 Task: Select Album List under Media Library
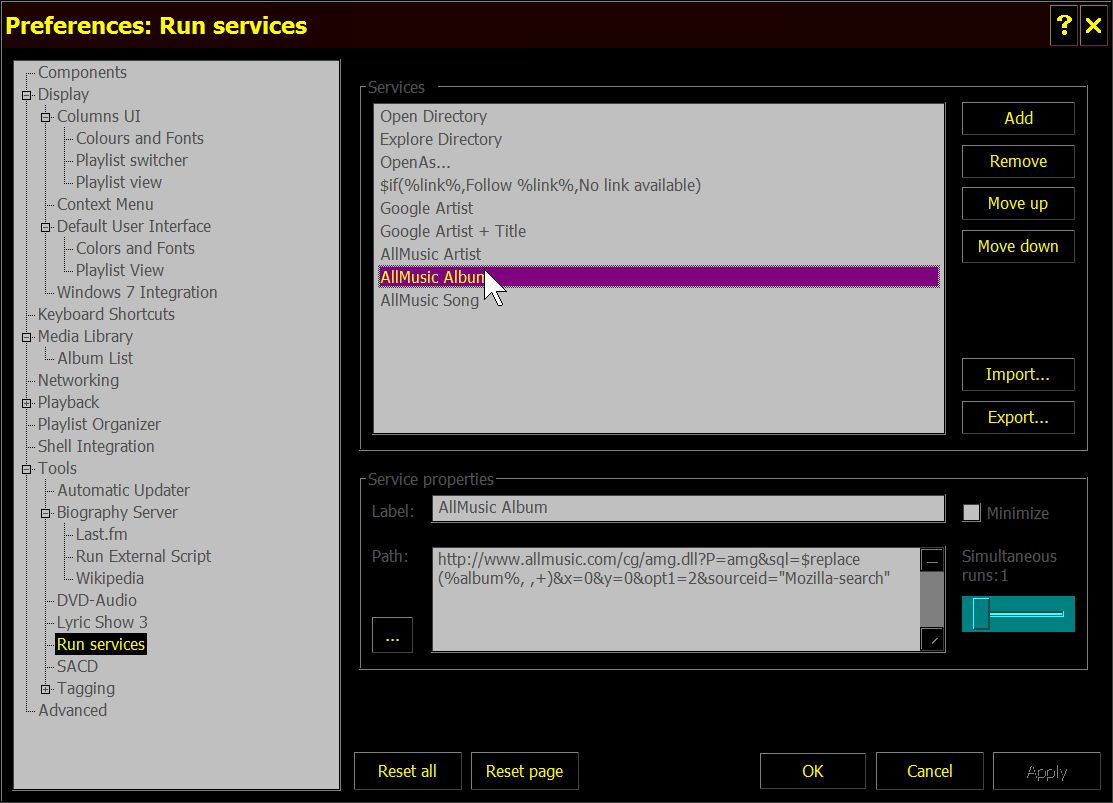(95, 359)
